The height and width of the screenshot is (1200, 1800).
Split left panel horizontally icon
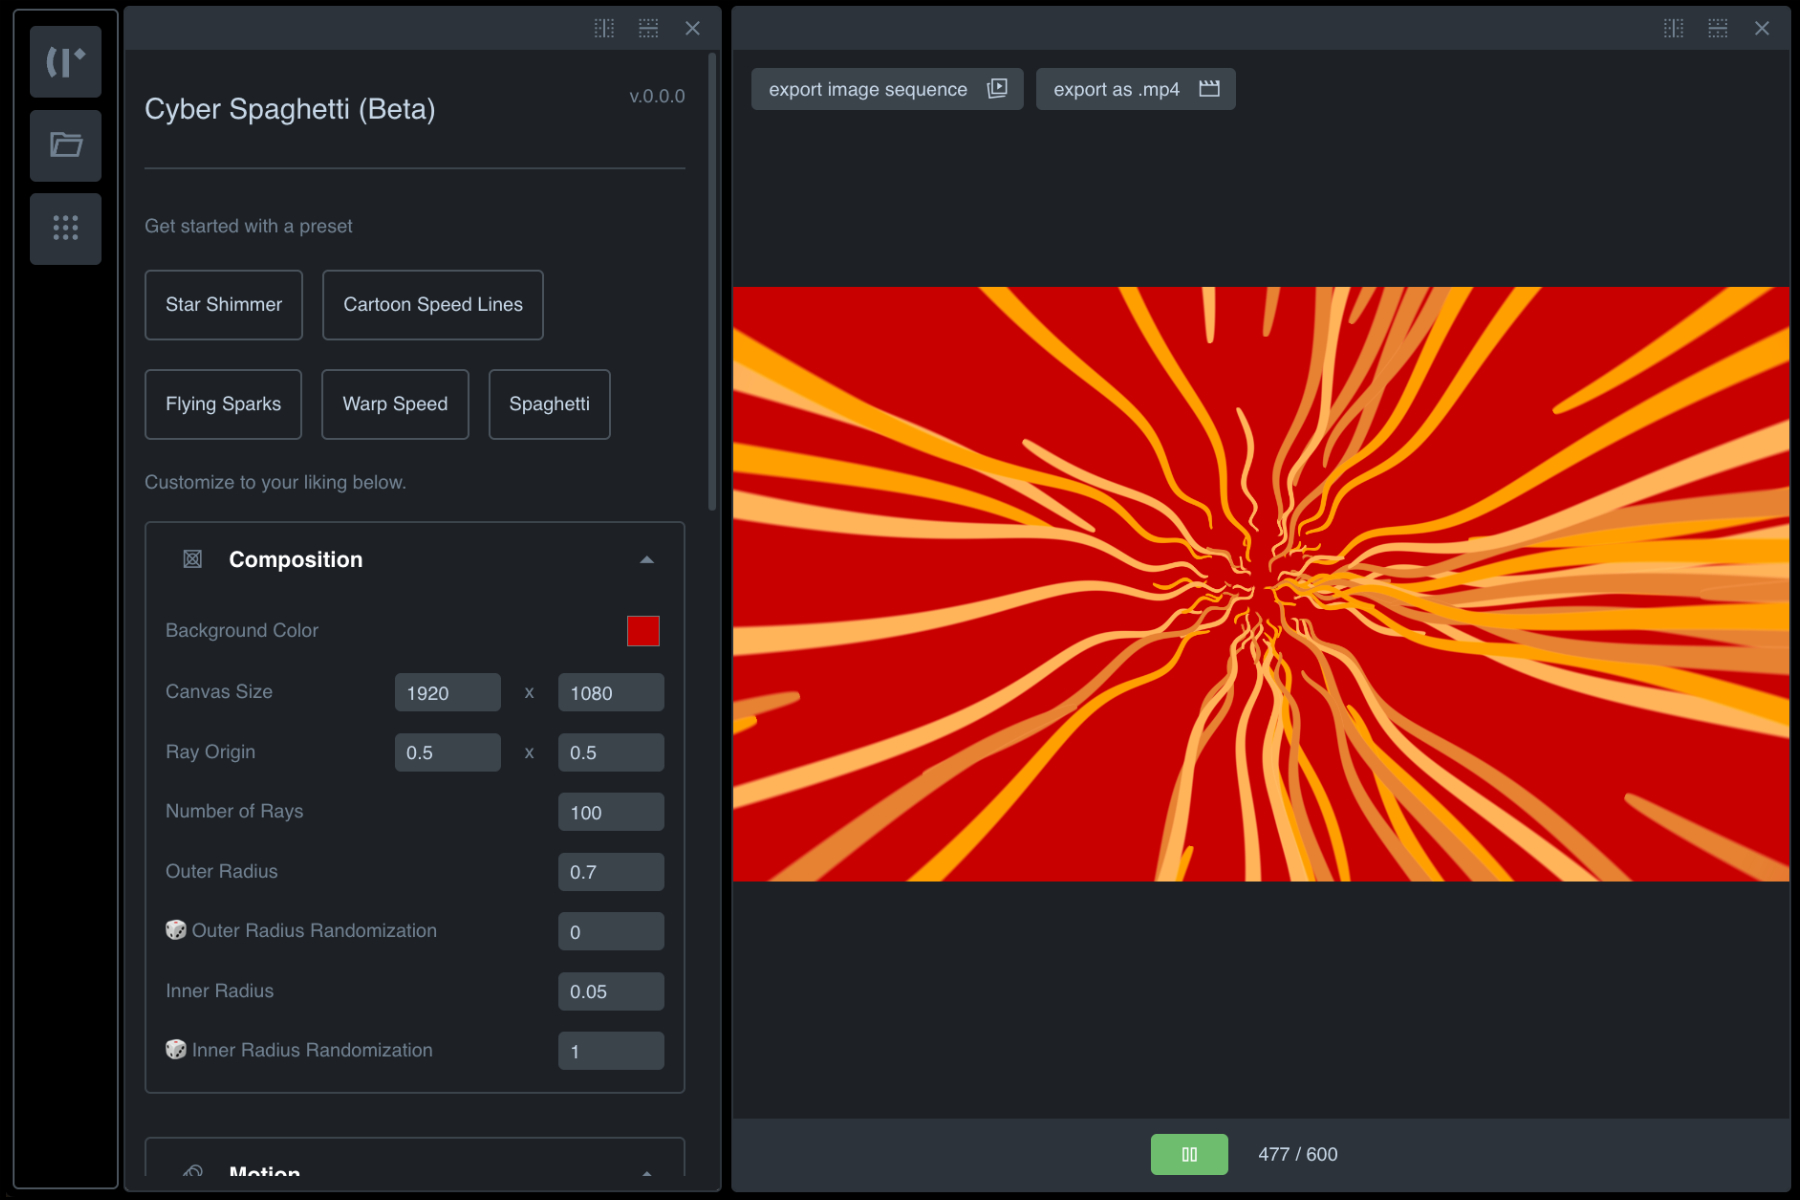tap(648, 28)
